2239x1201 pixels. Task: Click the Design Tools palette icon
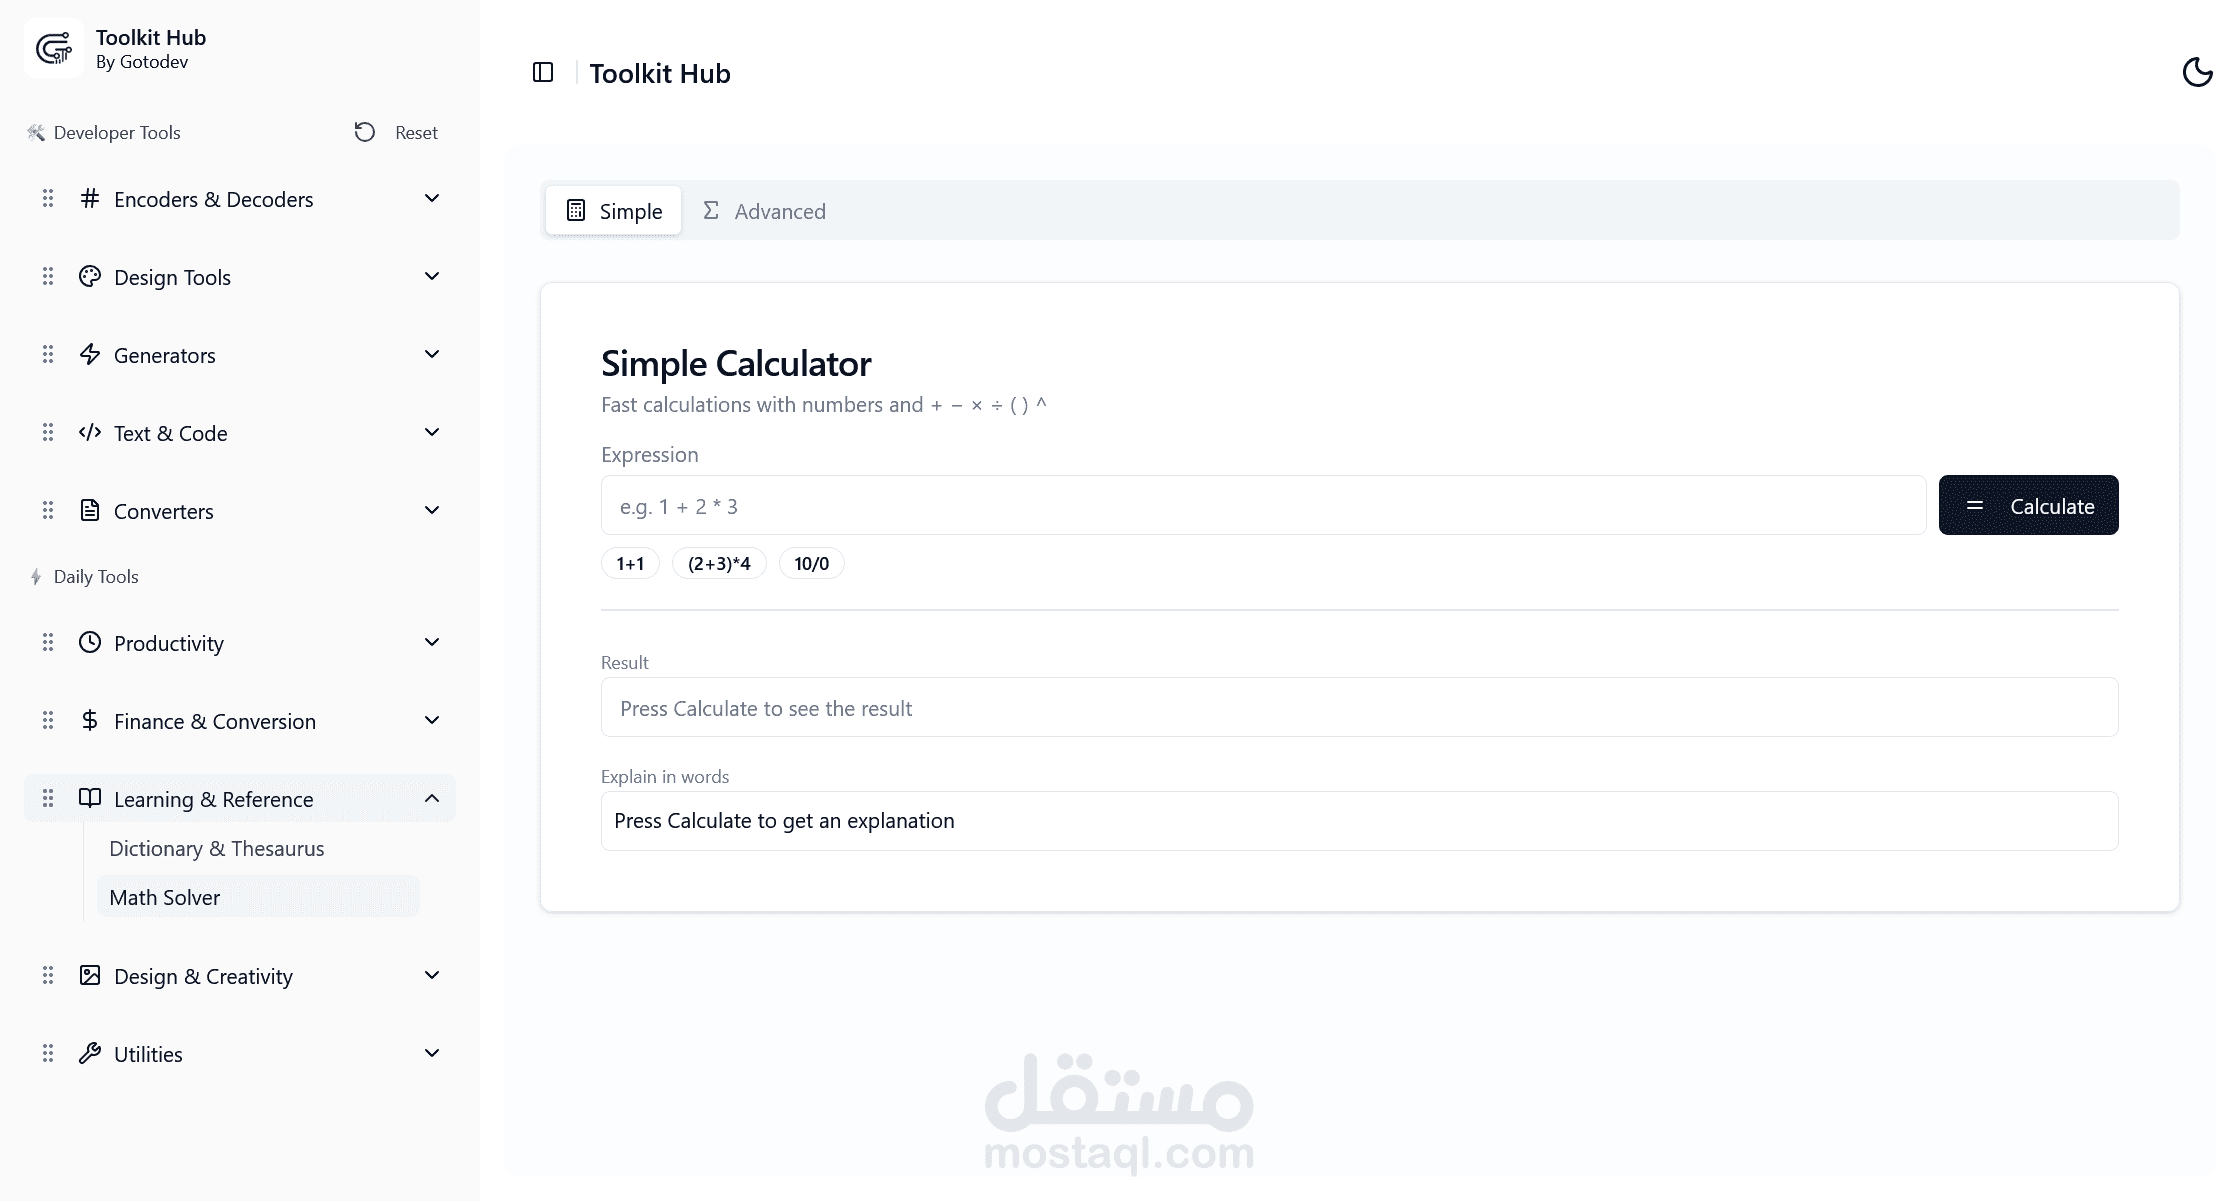[90, 277]
